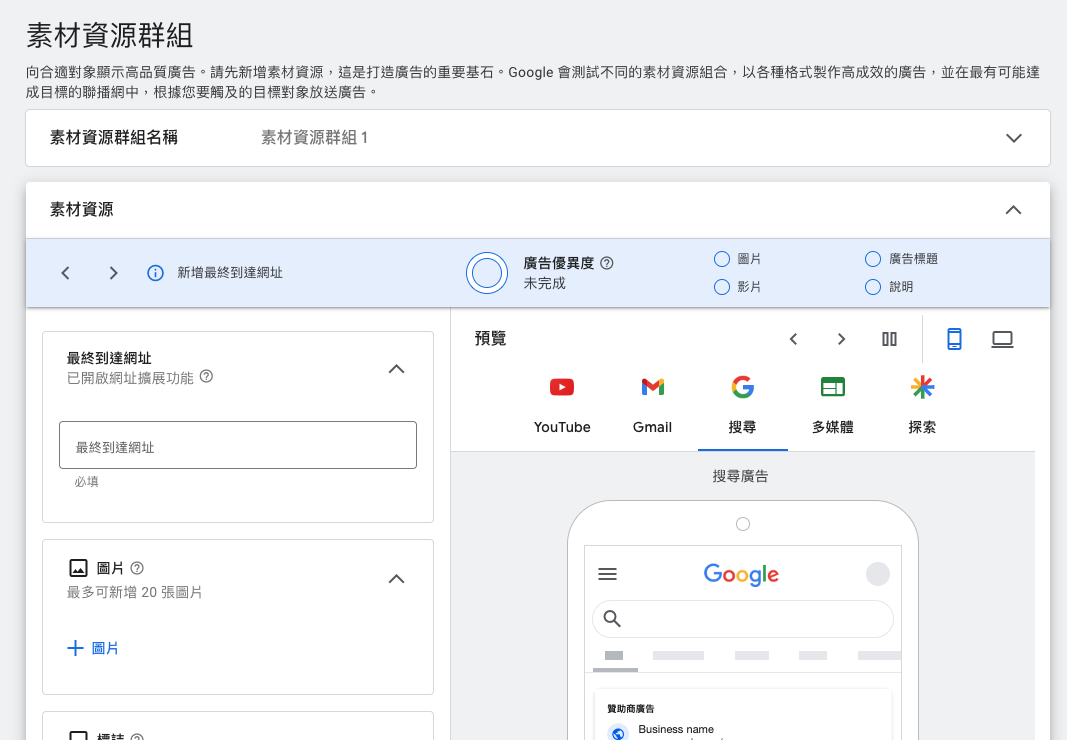1067x740 pixels.
Task: Open the Gmail preview tab
Action: click(x=652, y=405)
